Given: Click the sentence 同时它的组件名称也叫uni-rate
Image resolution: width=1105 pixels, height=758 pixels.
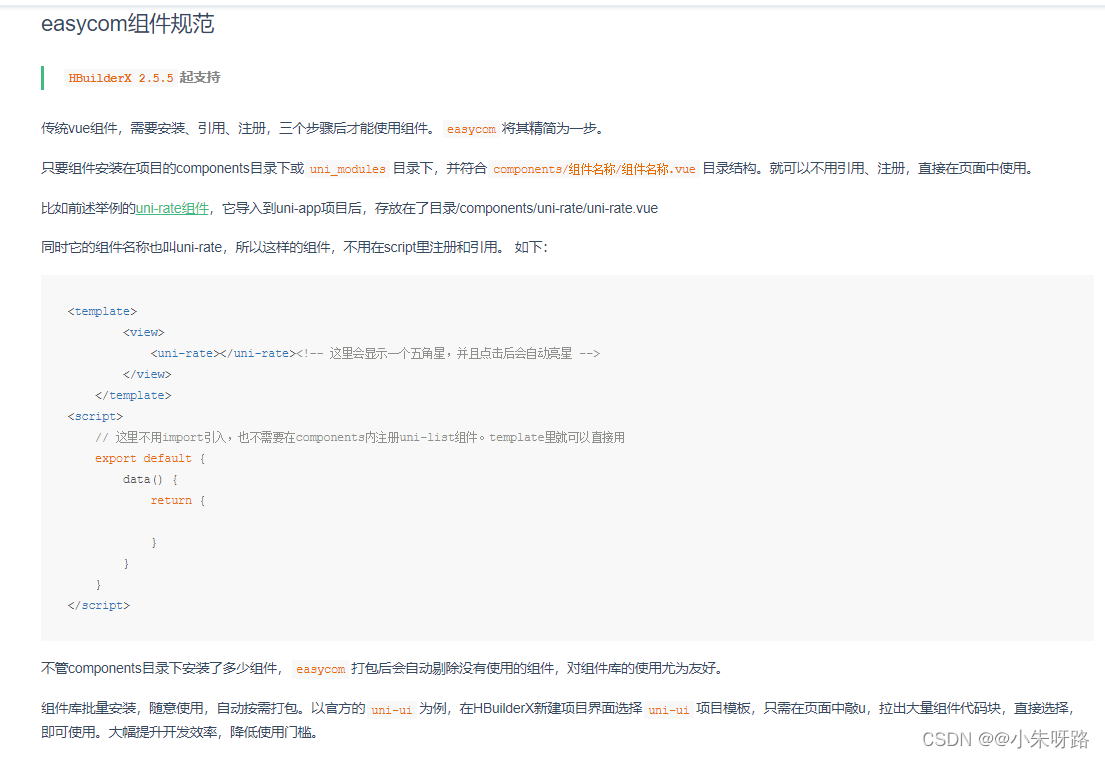Looking at the screenshot, I should pos(131,247).
